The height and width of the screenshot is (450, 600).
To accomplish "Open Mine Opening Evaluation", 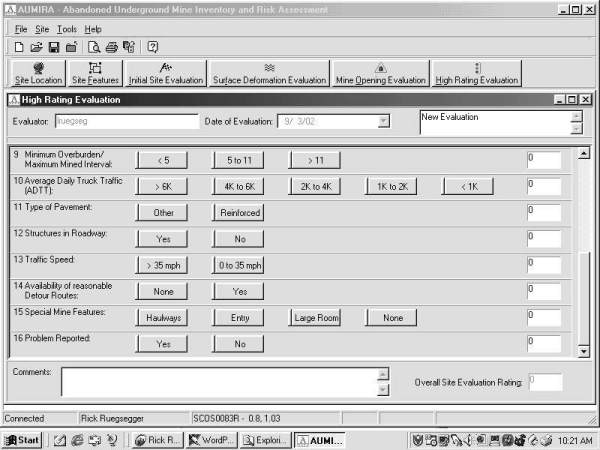I will [x=380, y=73].
